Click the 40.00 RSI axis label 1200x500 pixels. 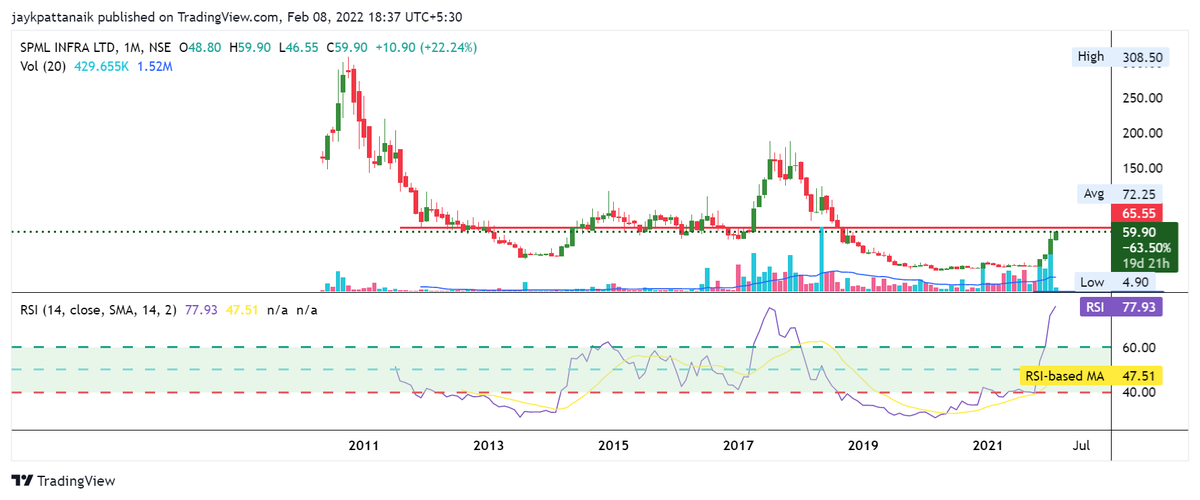[x=1141, y=392]
